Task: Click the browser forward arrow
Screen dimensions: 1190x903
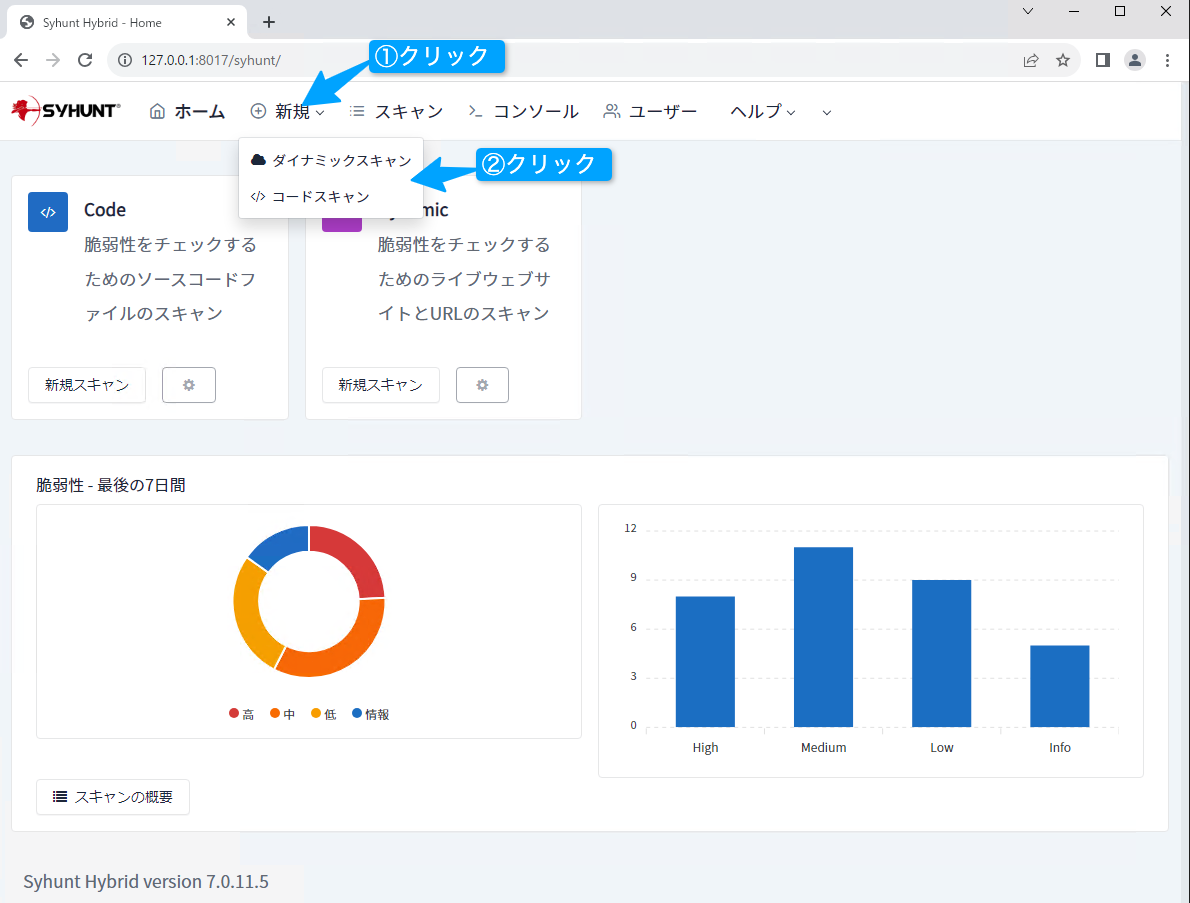Action: click(x=52, y=60)
